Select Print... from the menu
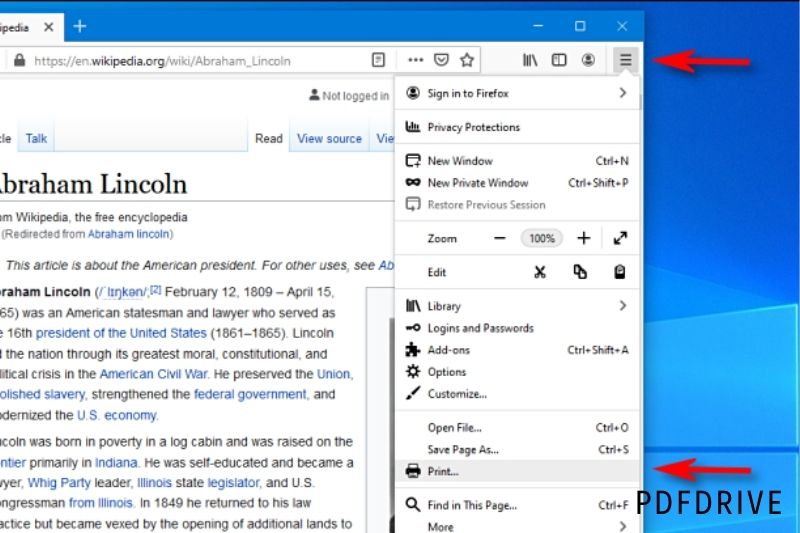 517,471
